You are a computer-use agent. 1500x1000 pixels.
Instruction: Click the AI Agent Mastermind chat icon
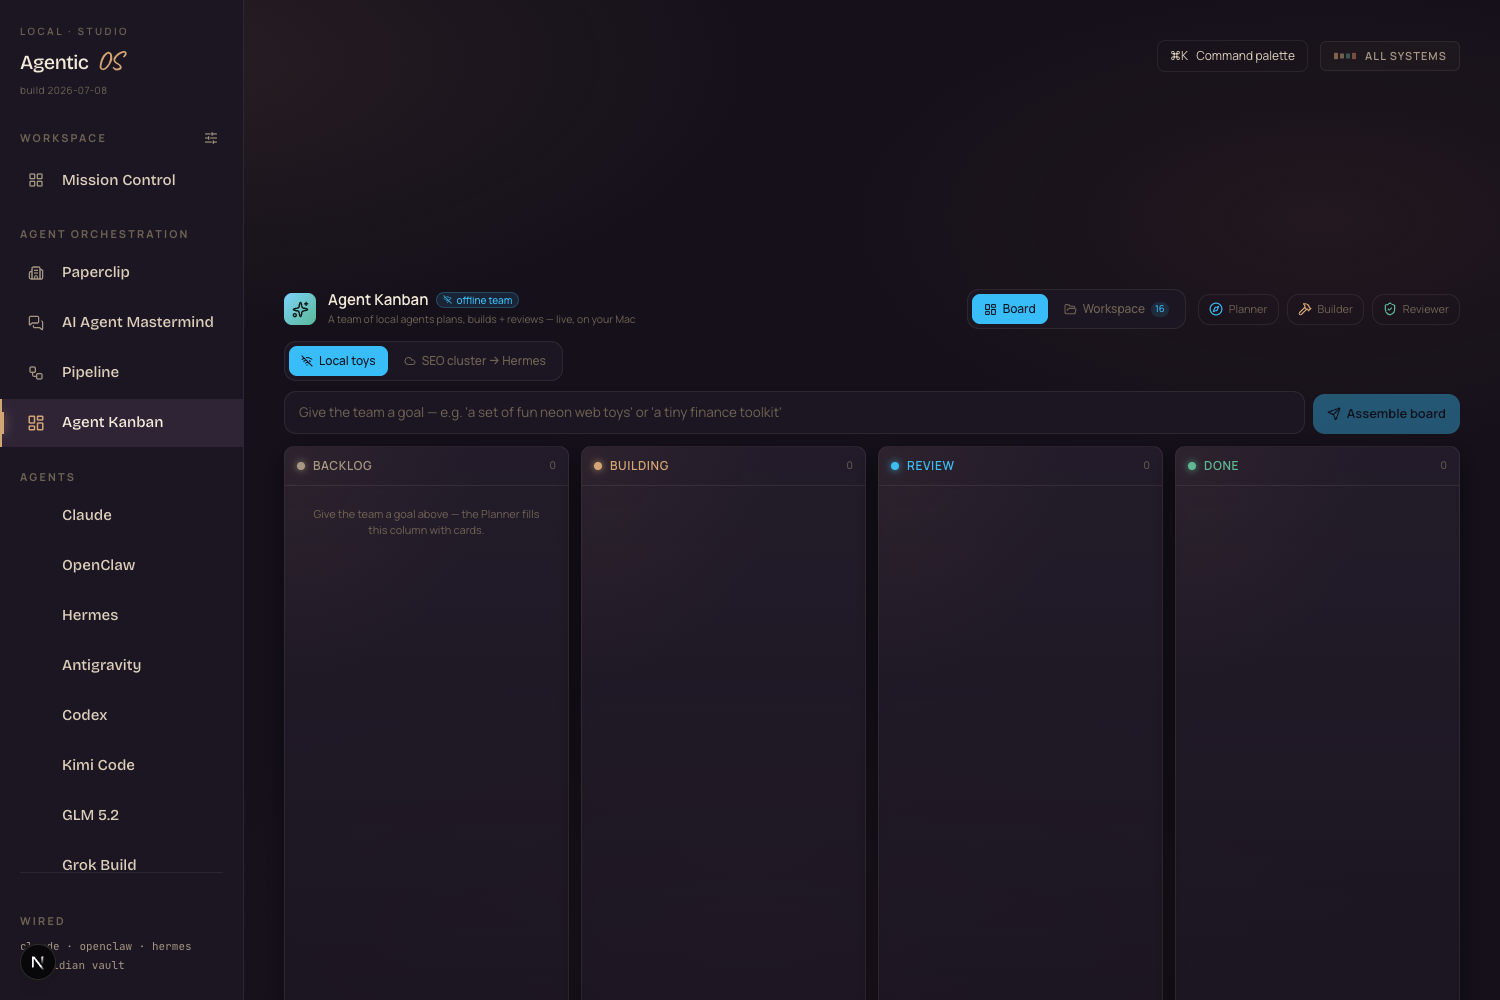[x=36, y=322]
